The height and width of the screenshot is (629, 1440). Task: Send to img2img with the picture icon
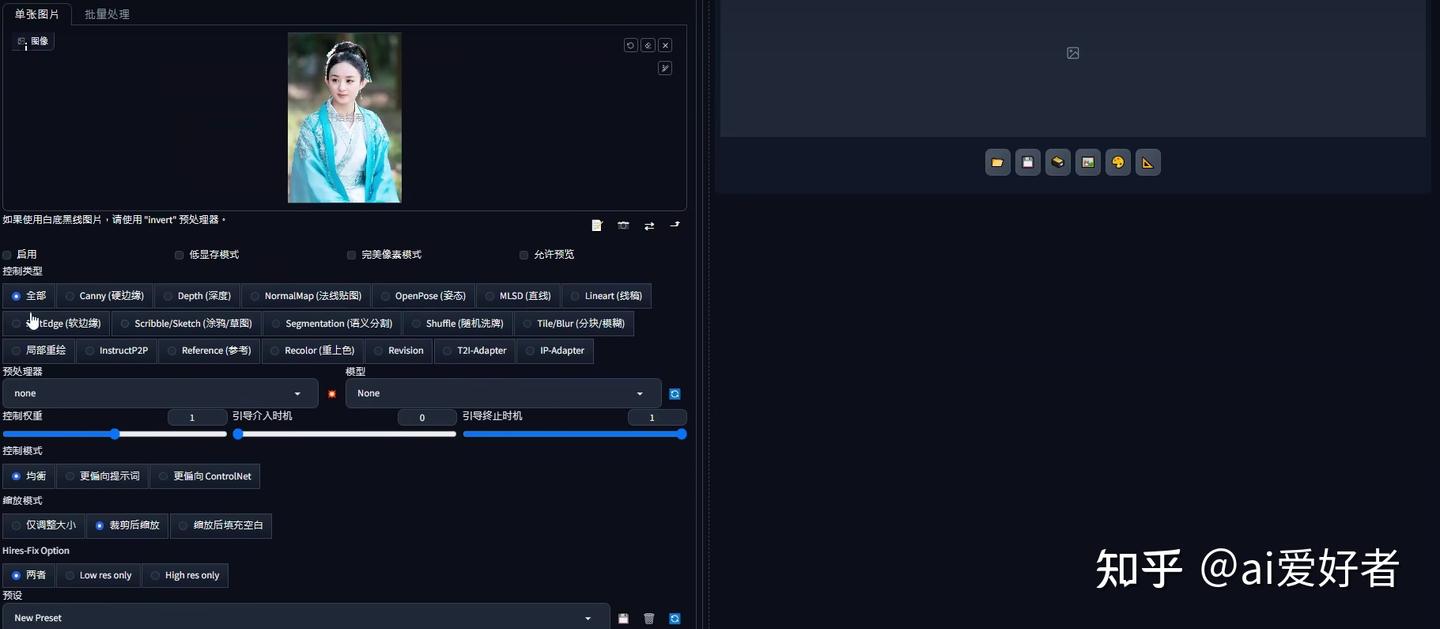[x=1088, y=162]
